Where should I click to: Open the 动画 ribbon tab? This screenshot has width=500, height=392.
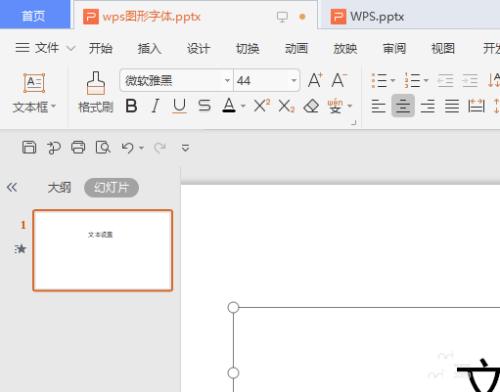coord(296,49)
